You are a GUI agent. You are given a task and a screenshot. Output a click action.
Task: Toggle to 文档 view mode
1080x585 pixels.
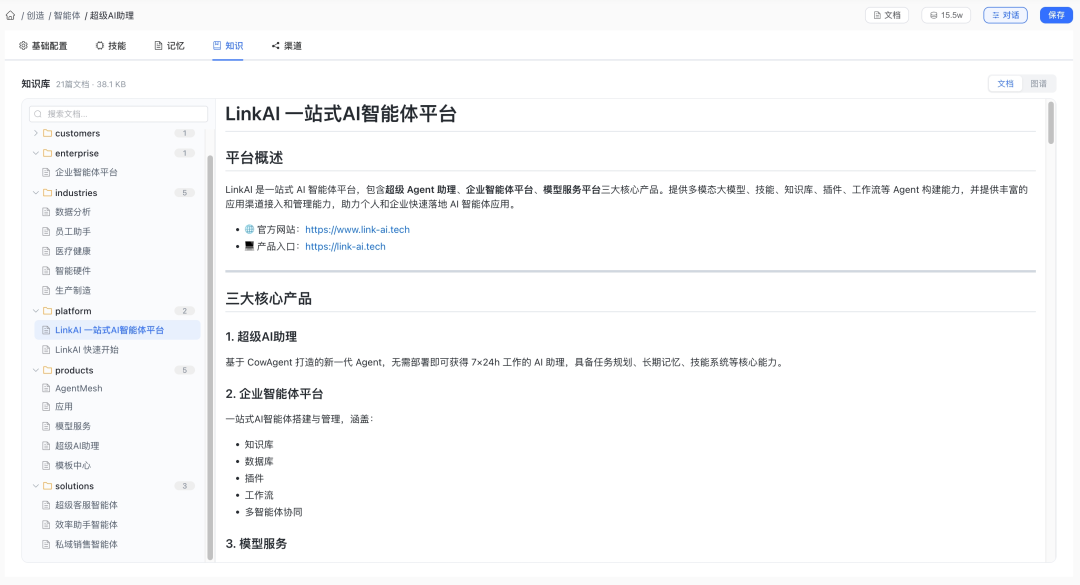point(1006,83)
